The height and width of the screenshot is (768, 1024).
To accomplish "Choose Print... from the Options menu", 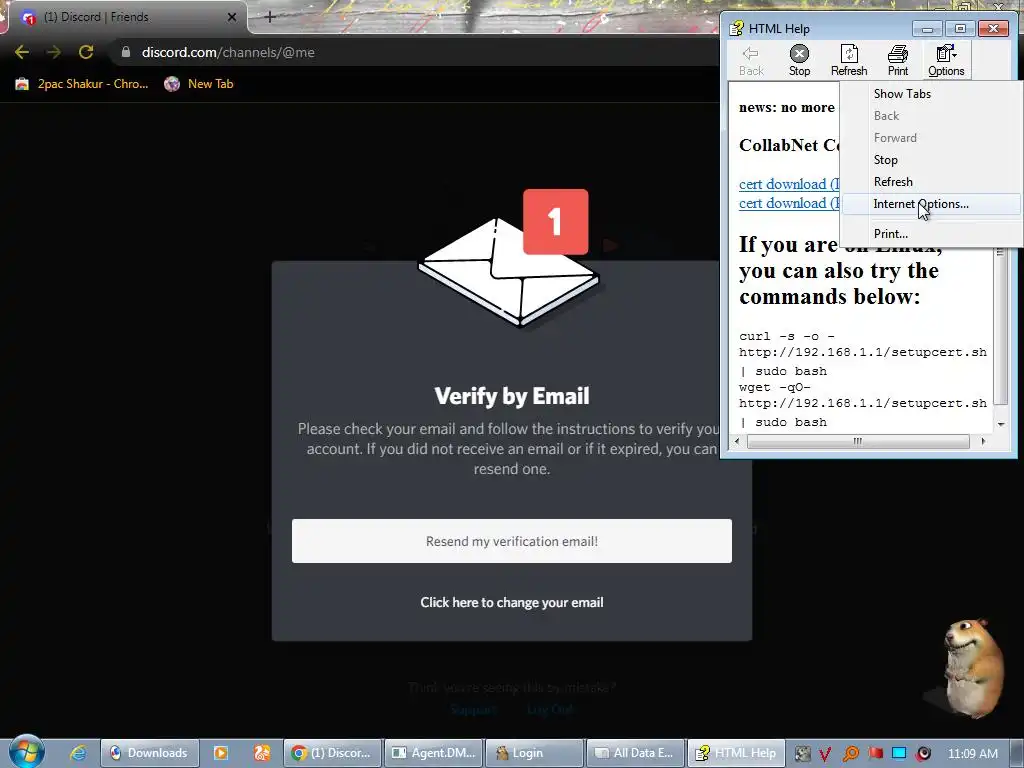I will (891, 234).
